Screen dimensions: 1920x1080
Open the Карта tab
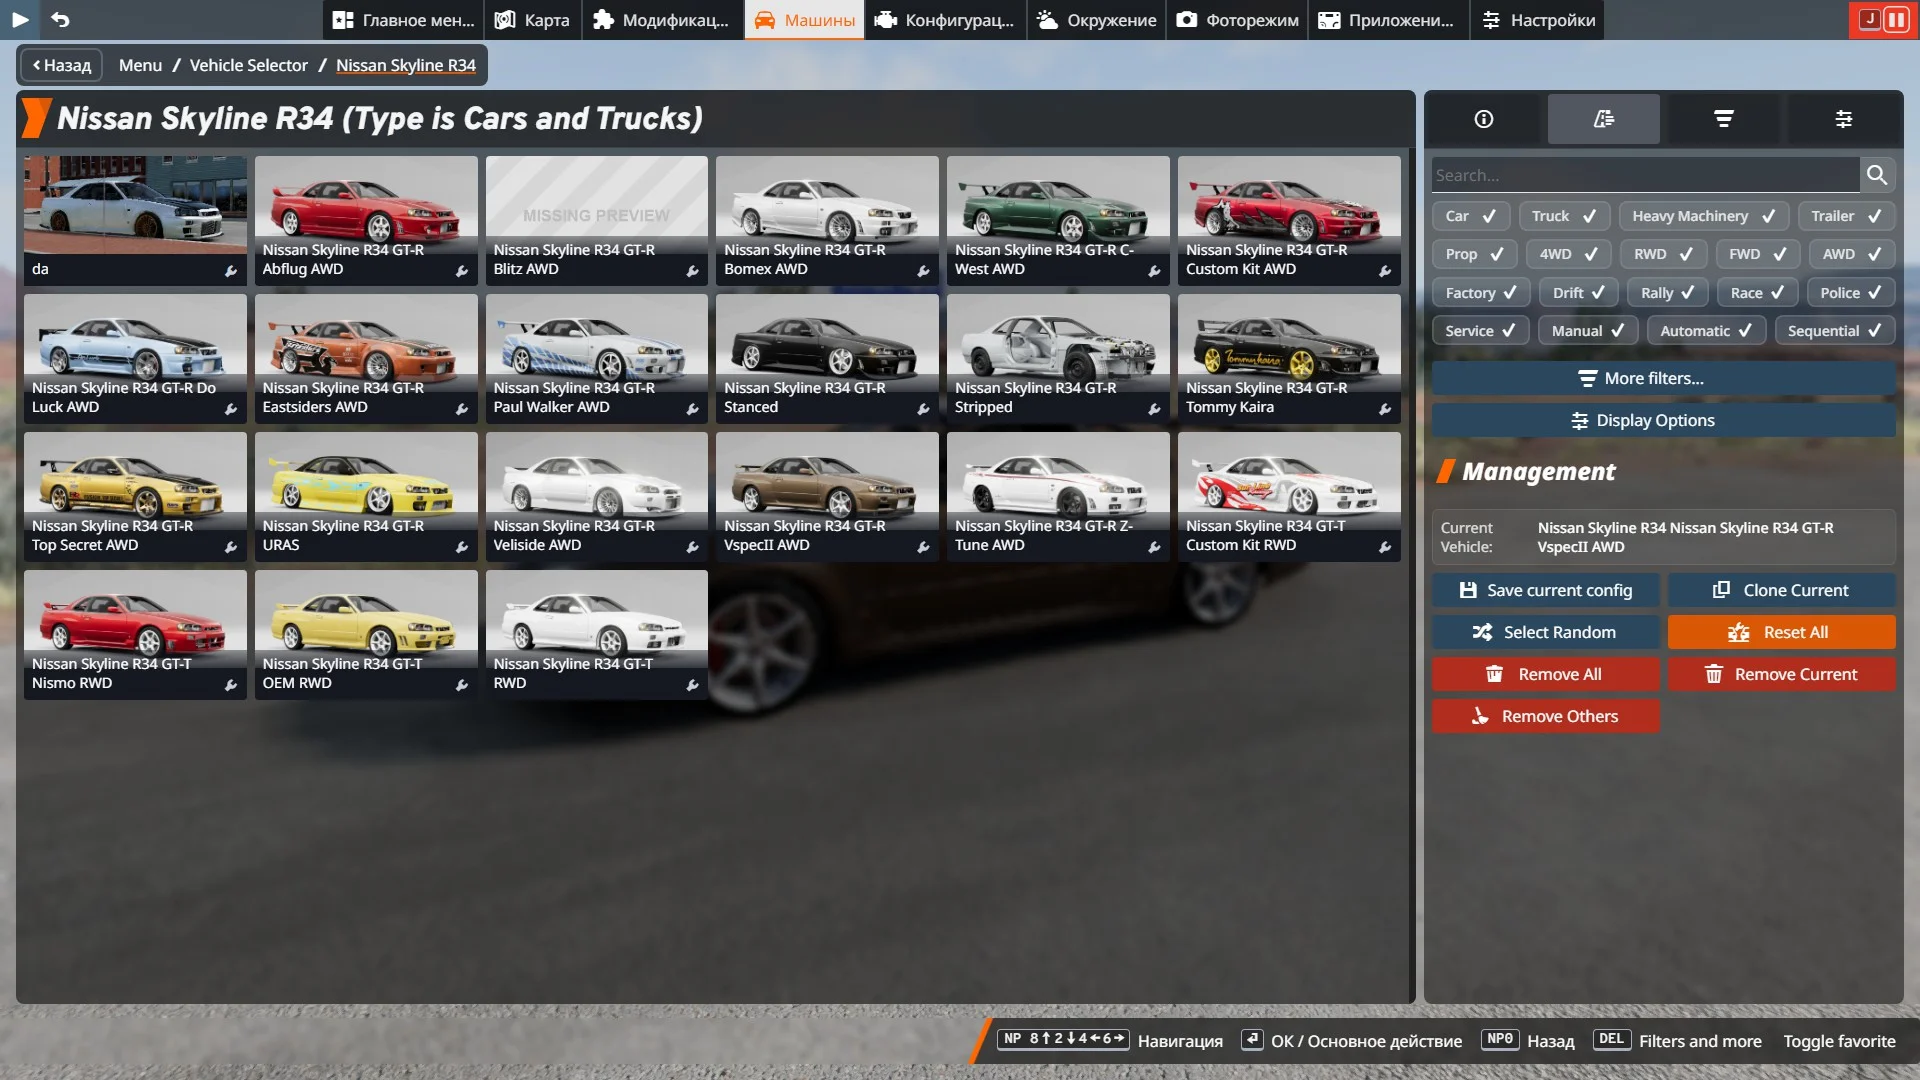point(533,20)
